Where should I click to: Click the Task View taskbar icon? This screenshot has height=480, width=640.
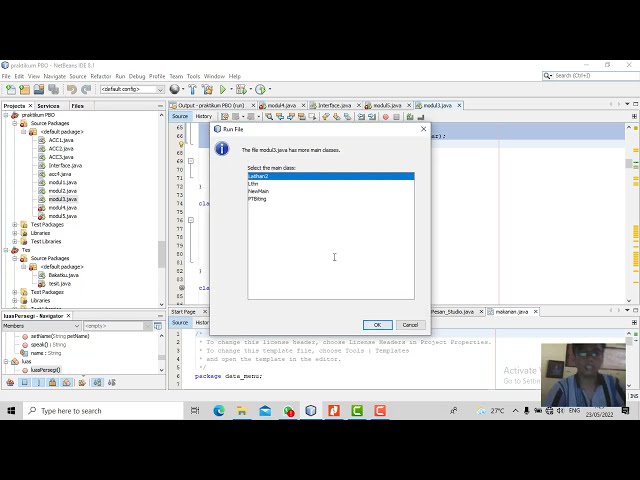(x=195, y=411)
